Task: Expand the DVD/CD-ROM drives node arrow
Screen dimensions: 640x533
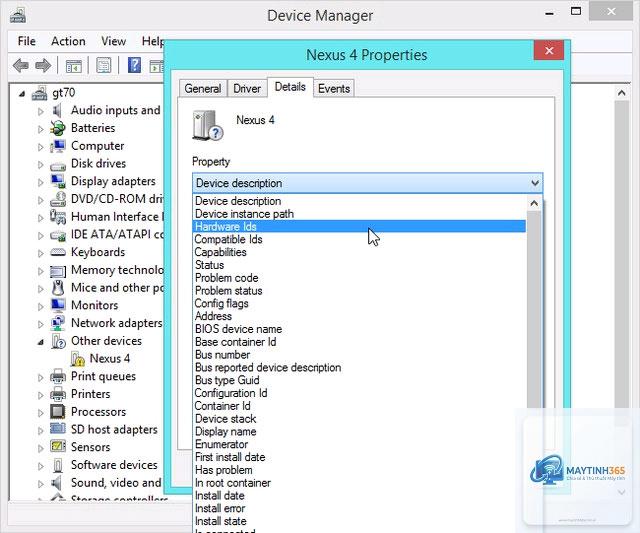Action: (40, 200)
